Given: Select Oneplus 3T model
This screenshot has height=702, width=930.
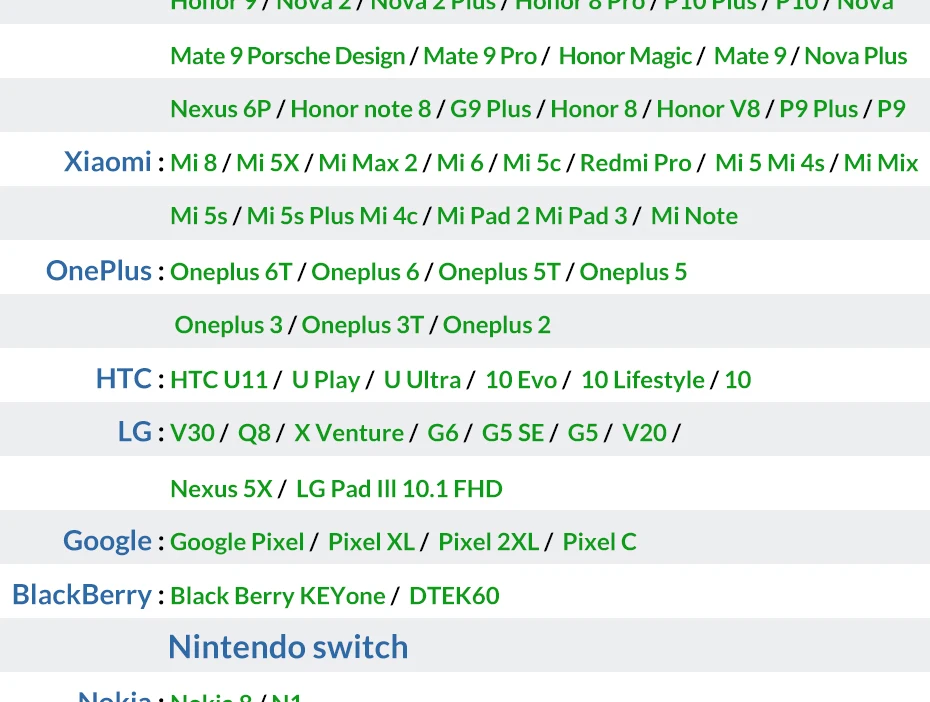Looking at the screenshot, I should pos(362,325).
